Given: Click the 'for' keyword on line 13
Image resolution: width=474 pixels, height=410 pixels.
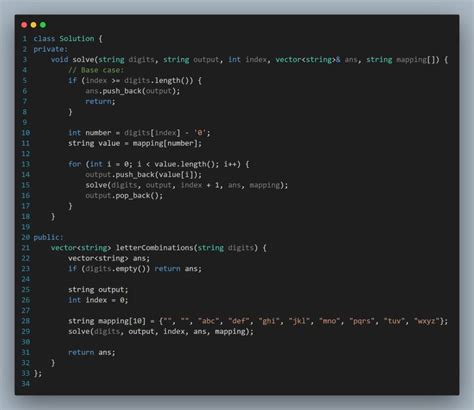Looking at the screenshot, I should (75, 164).
